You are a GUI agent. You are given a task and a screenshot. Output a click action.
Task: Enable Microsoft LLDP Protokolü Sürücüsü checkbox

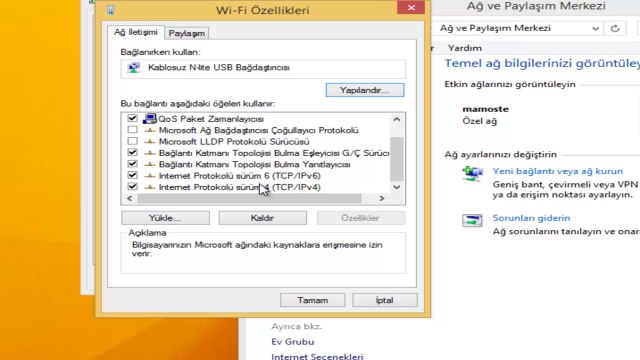[x=132, y=141]
